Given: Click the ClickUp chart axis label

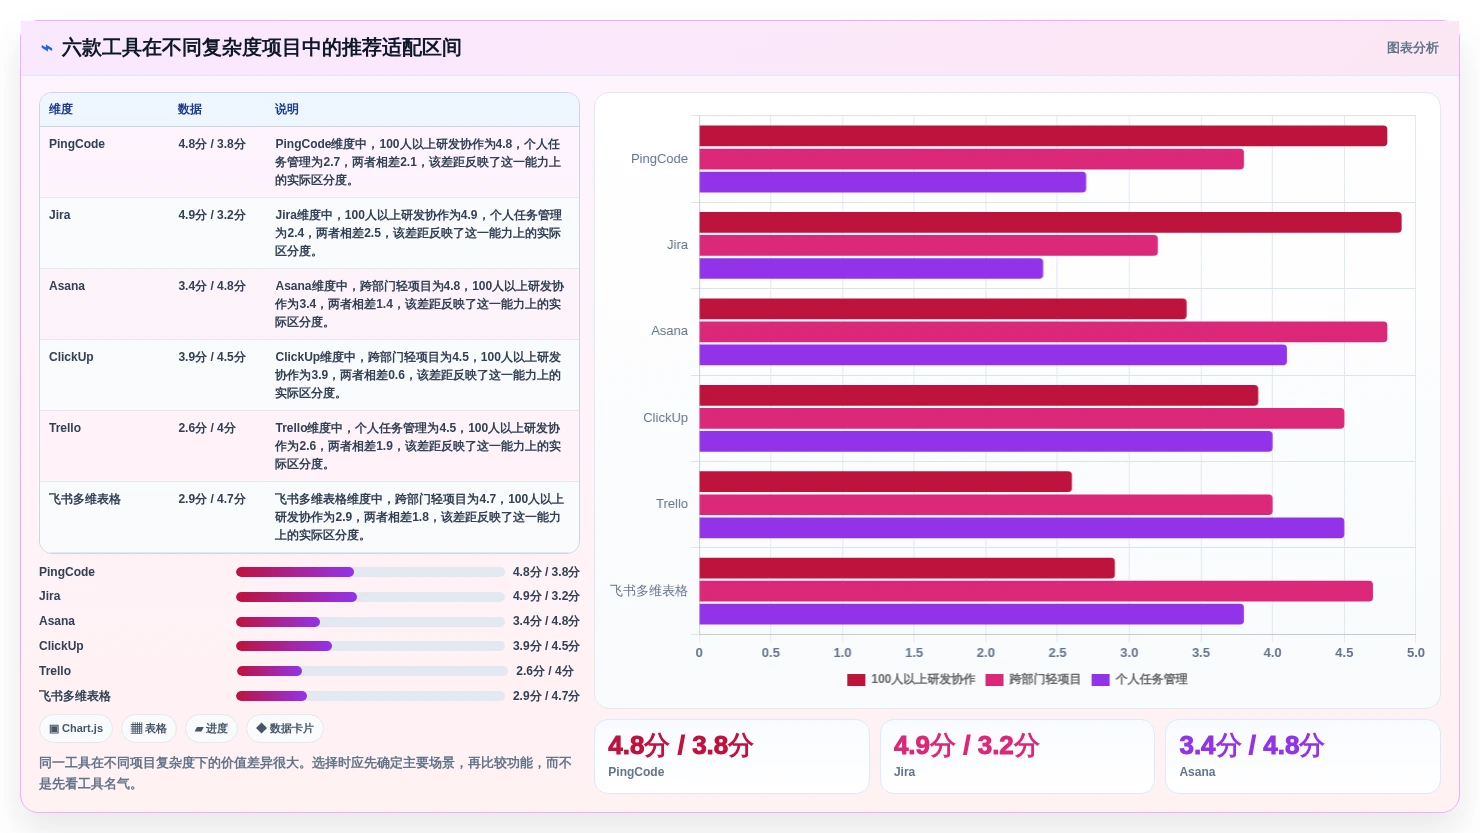Looking at the screenshot, I should [x=665, y=418].
